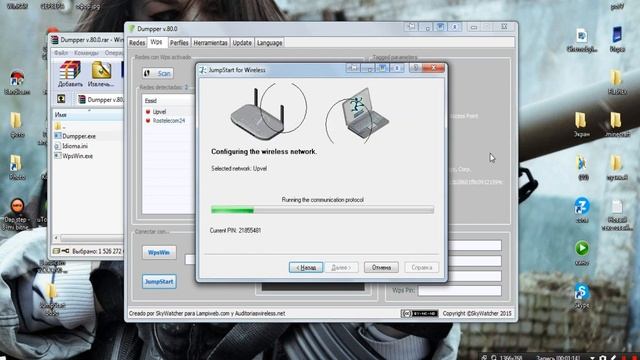Viewport: 640px width, 360px height.
Task: Click the Имя column header in WinRAR
Action: 87,115
